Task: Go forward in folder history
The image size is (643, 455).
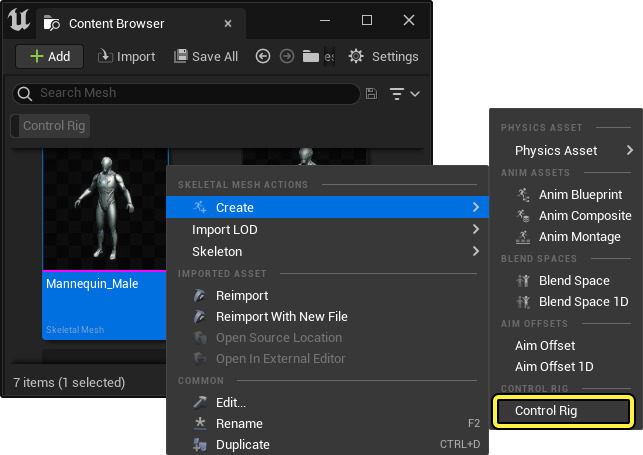Action: [287, 56]
